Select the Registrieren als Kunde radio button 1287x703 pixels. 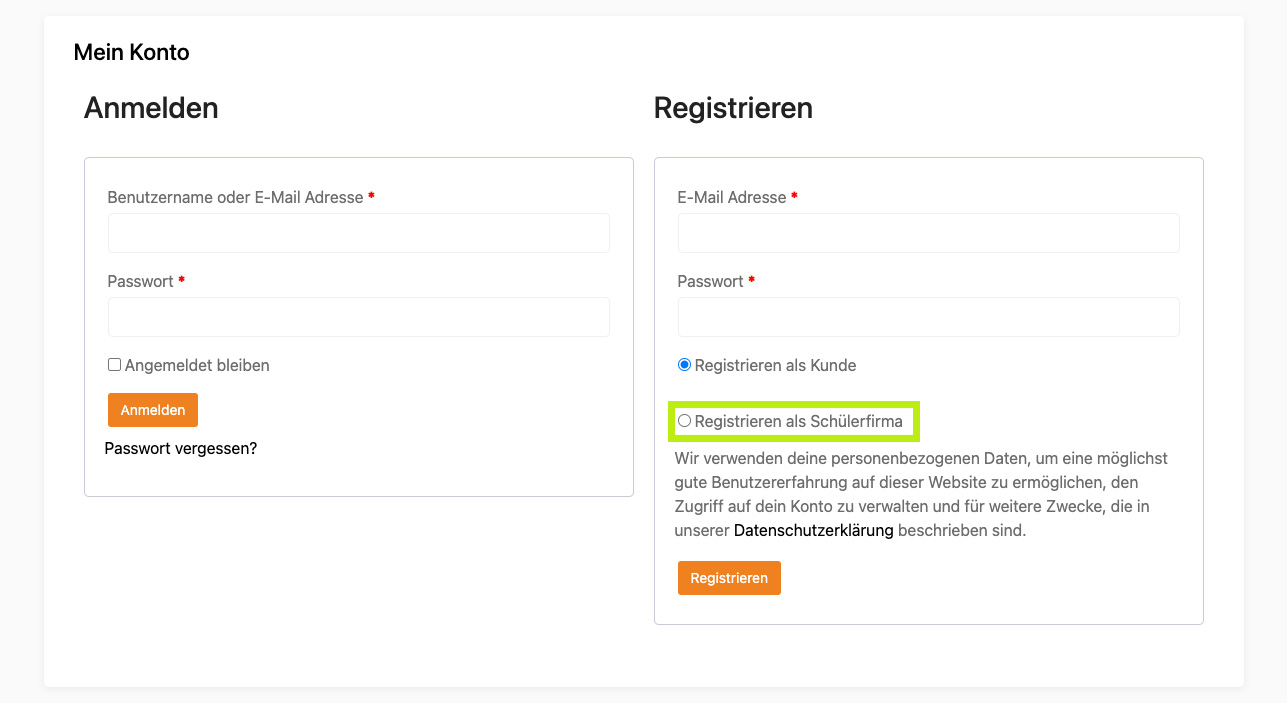point(685,365)
